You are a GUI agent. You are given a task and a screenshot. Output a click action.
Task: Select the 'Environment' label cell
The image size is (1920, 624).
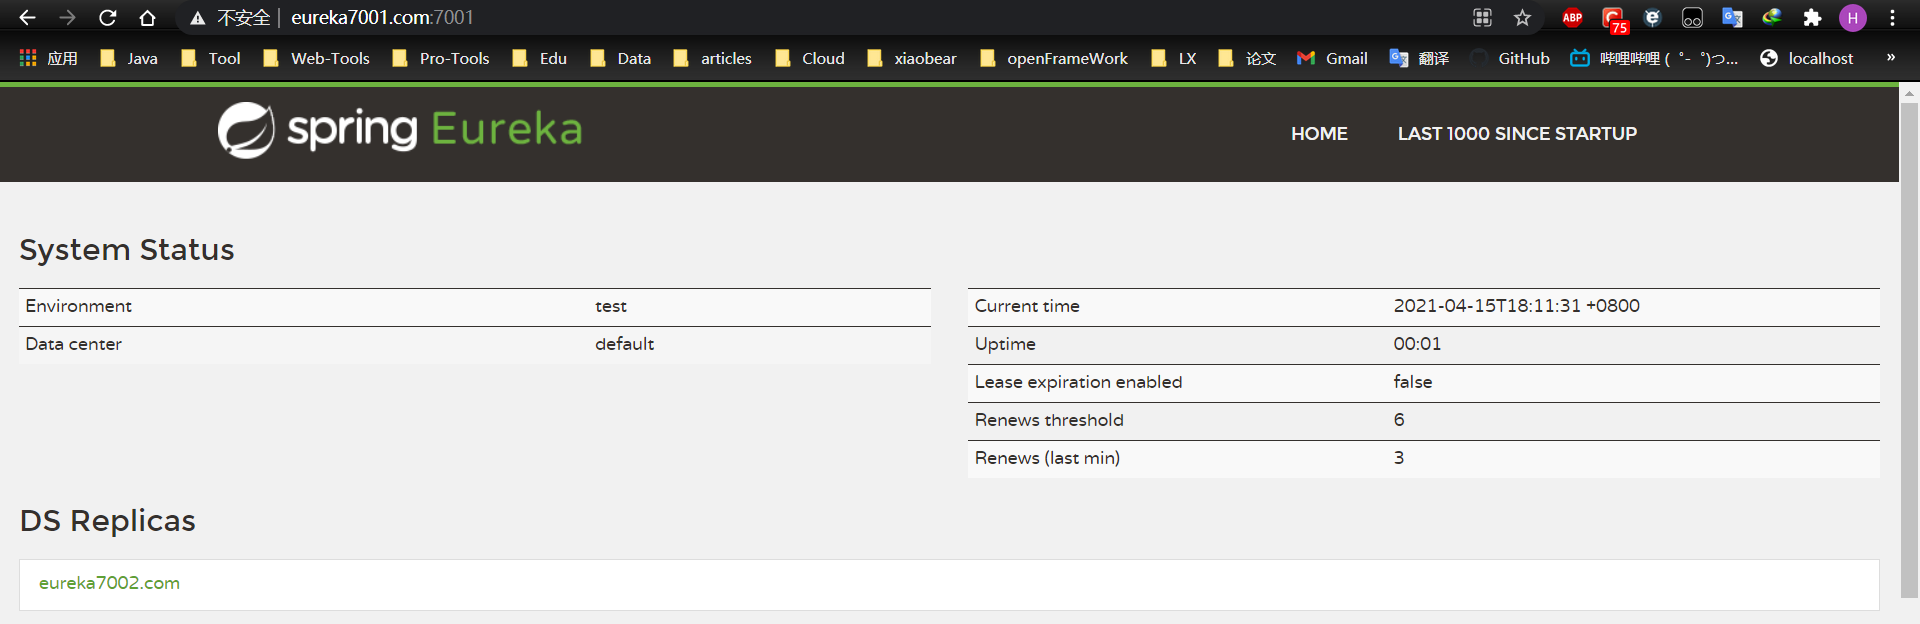pos(78,306)
